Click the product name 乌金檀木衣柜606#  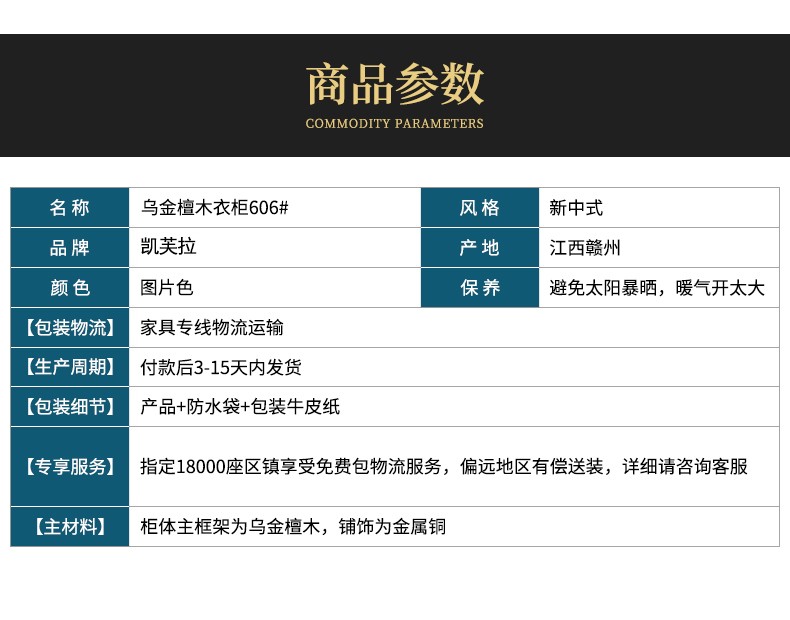(215, 208)
